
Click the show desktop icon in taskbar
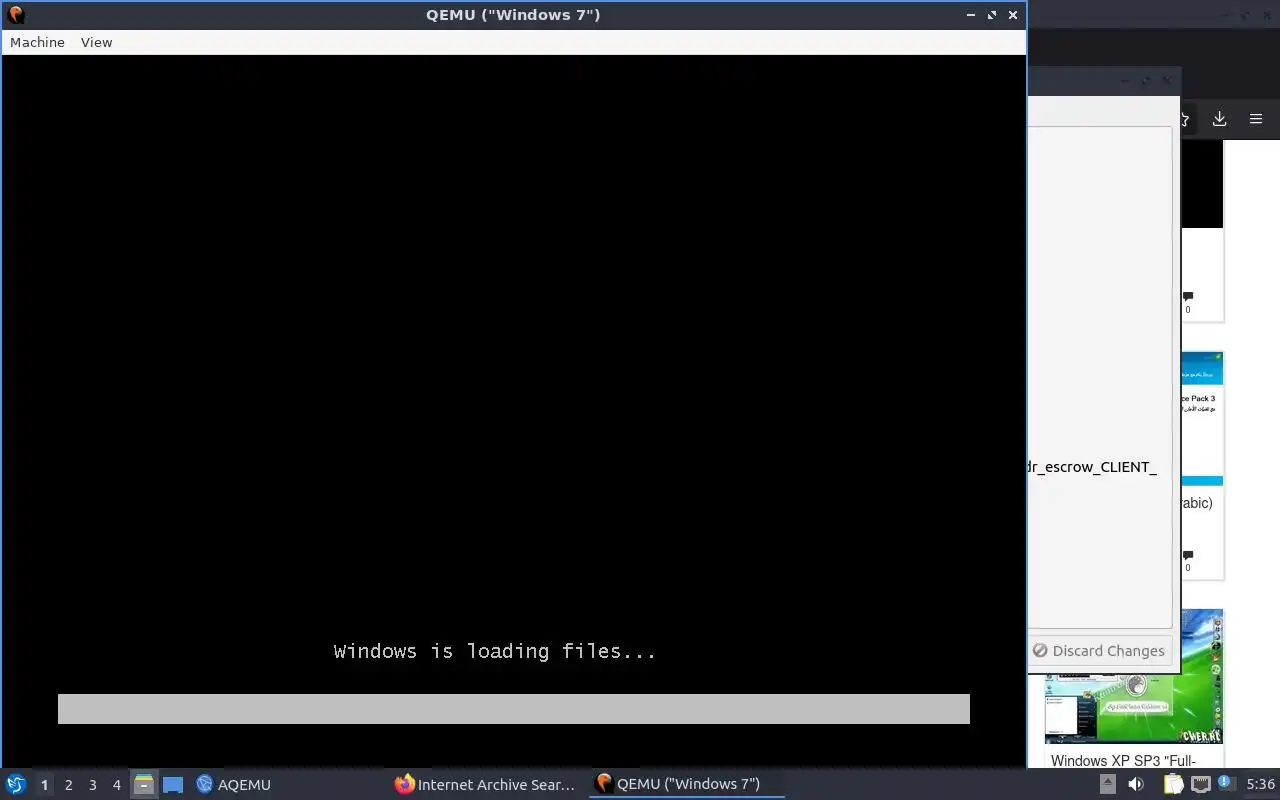173,785
